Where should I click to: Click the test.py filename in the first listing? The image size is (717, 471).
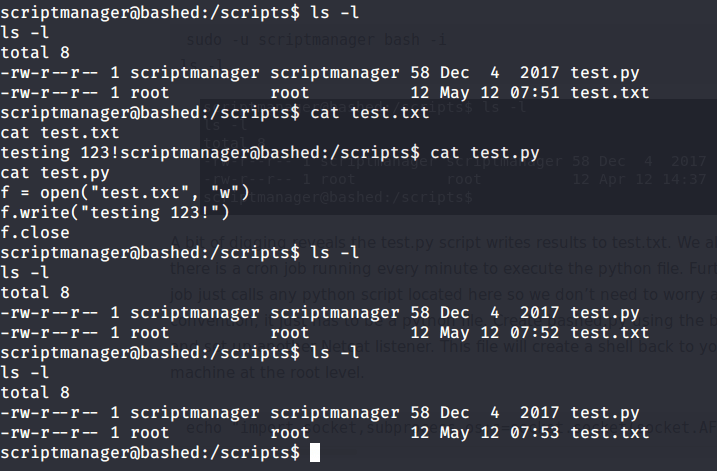click(x=610, y=72)
